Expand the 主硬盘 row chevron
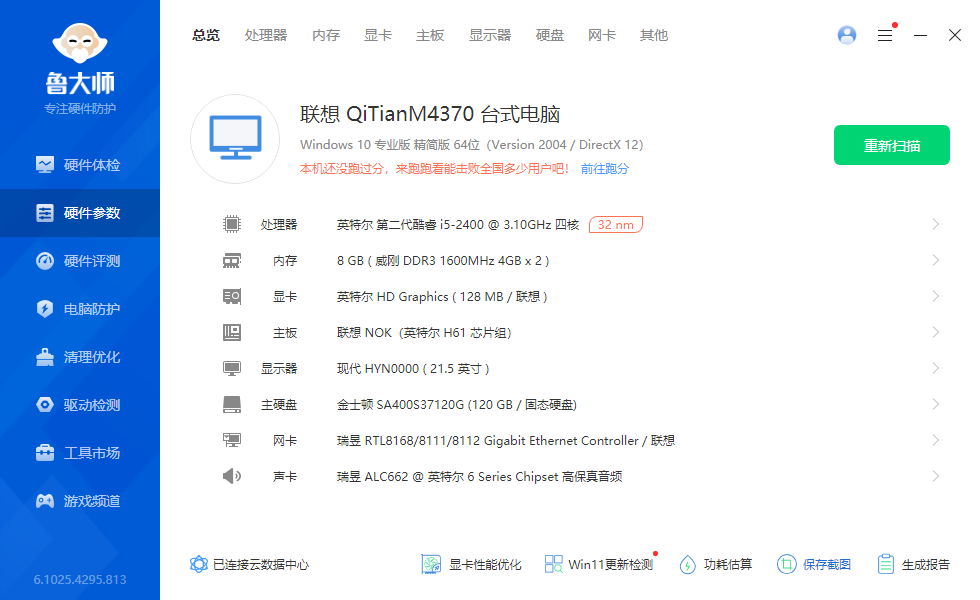The height and width of the screenshot is (600, 980). pyautogui.click(x=935, y=404)
